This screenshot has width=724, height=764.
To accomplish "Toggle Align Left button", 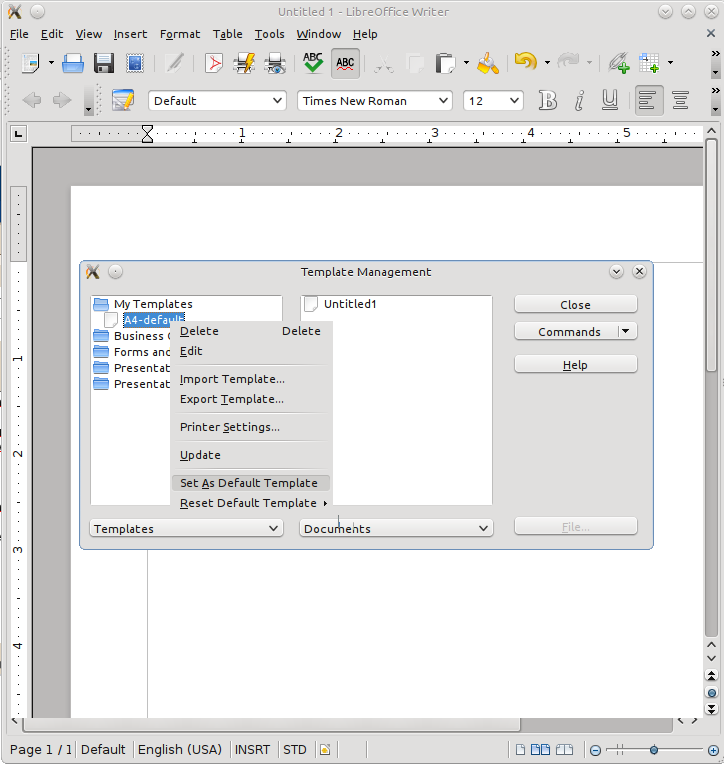I will point(649,101).
